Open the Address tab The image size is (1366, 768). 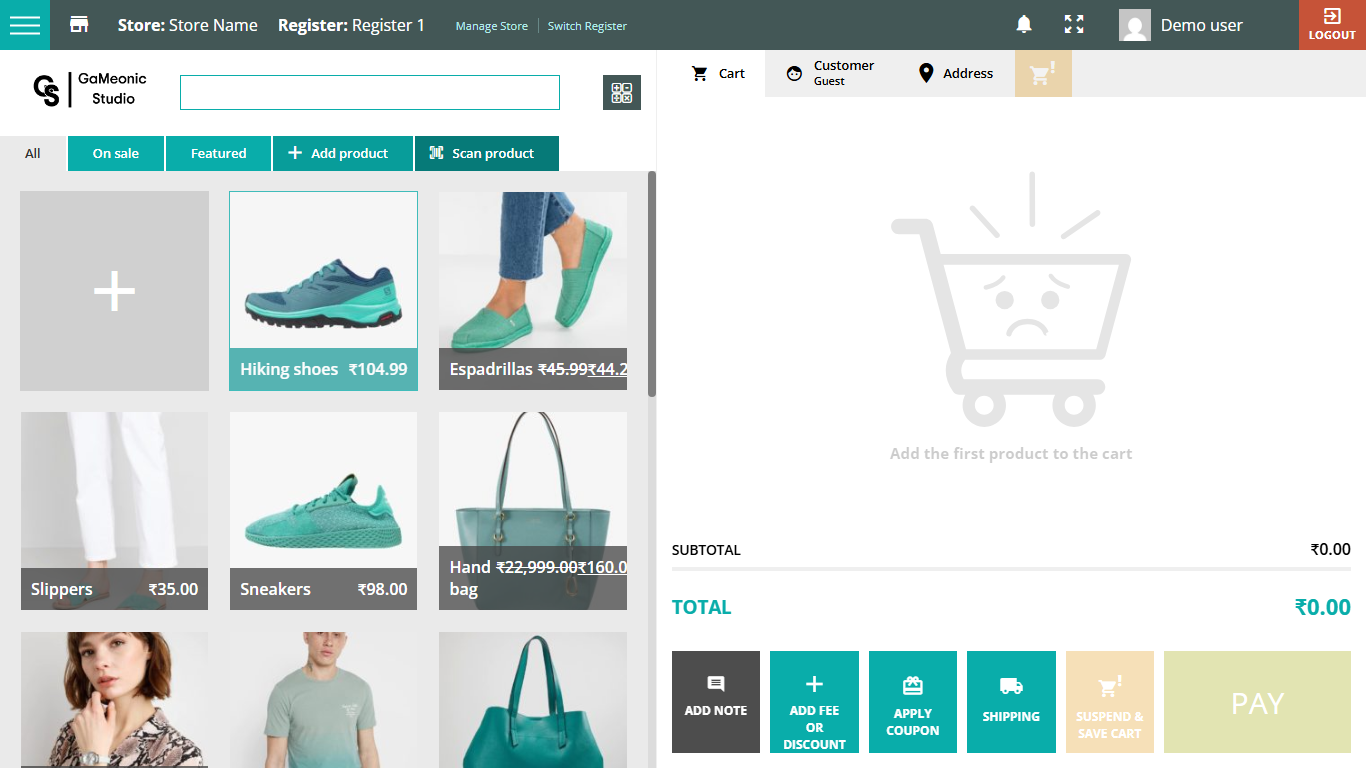click(x=956, y=74)
